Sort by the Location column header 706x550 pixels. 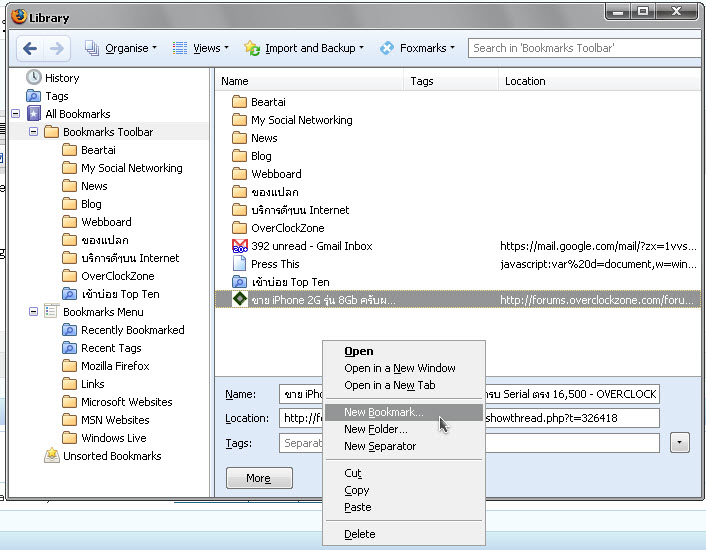click(x=599, y=81)
